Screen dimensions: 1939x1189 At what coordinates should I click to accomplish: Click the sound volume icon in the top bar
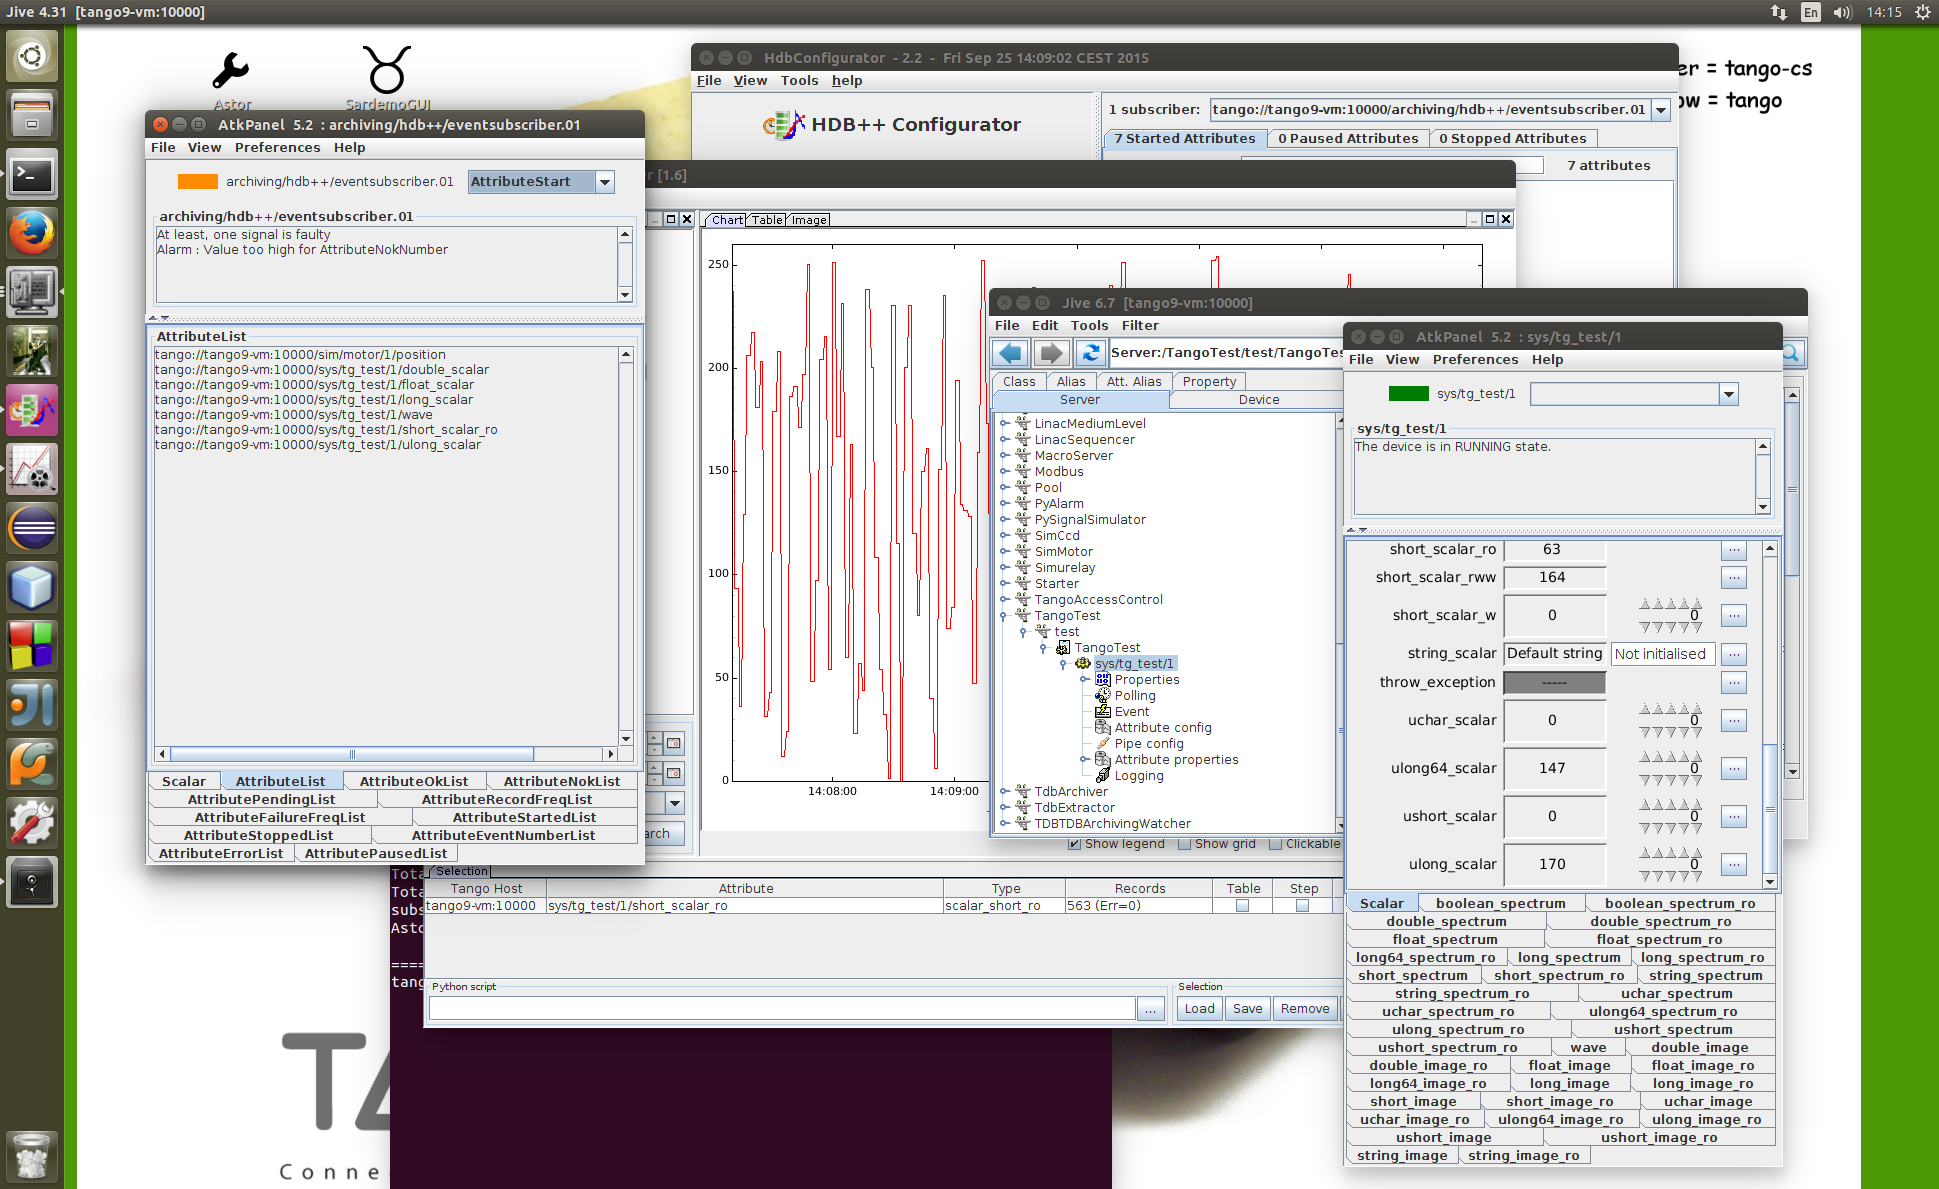point(1842,12)
